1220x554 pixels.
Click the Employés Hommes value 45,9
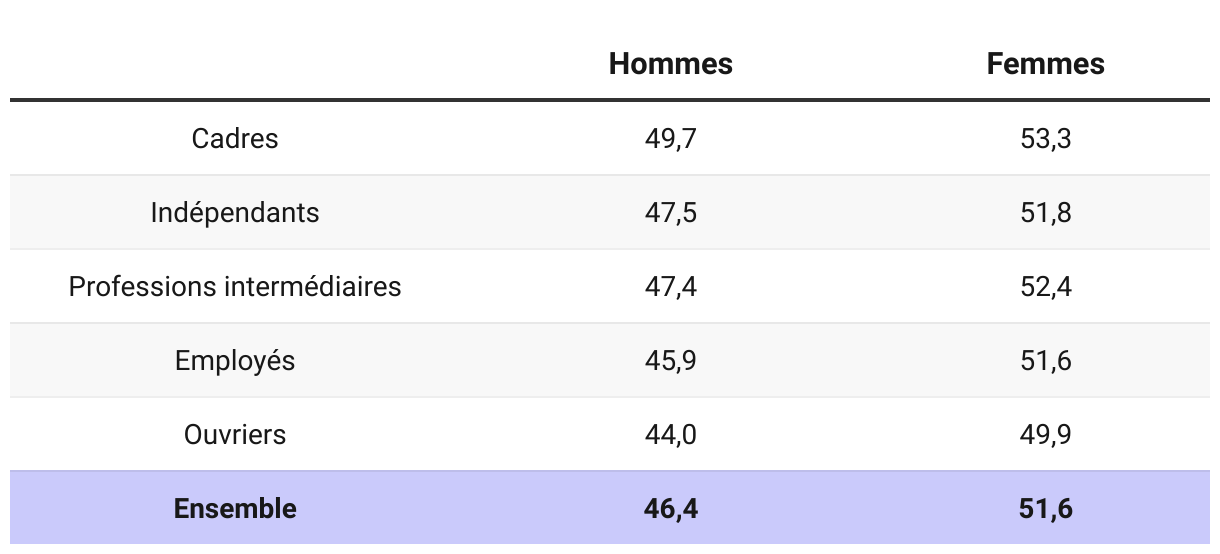670,360
